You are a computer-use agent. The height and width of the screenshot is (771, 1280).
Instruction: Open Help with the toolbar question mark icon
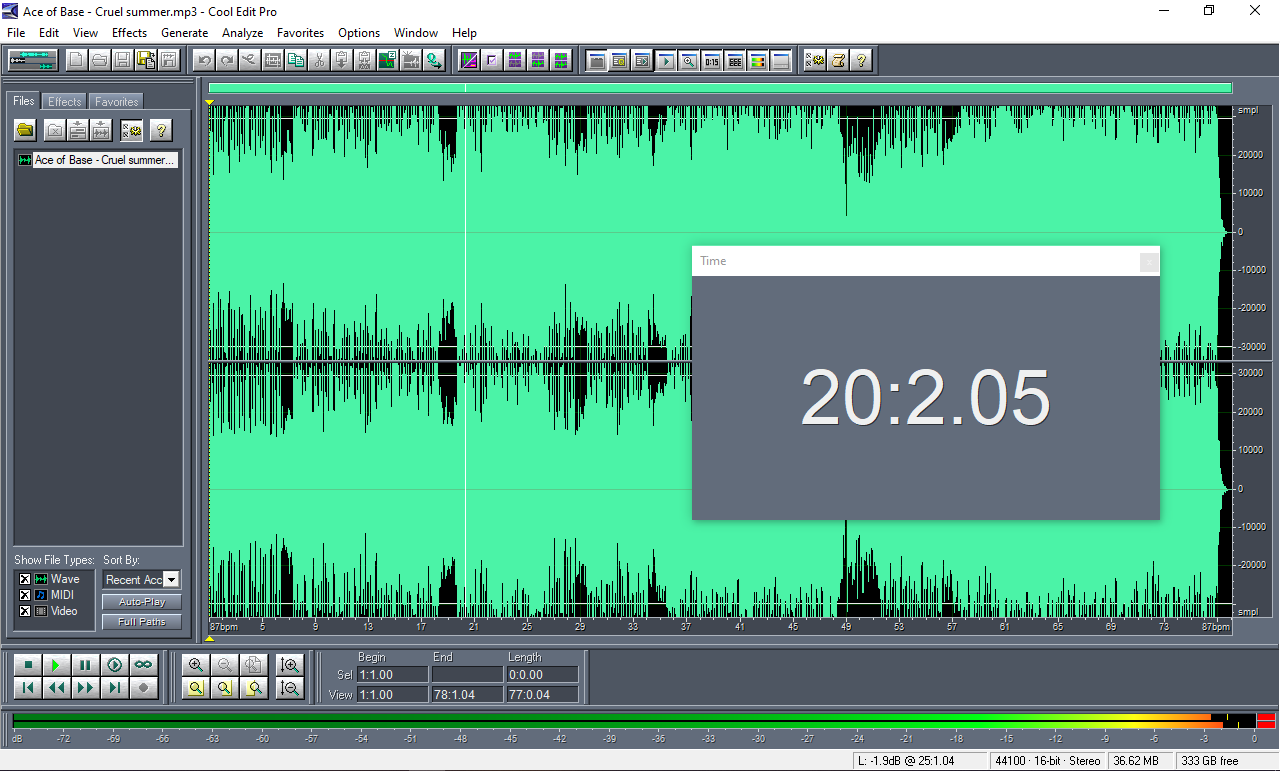[861, 60]
